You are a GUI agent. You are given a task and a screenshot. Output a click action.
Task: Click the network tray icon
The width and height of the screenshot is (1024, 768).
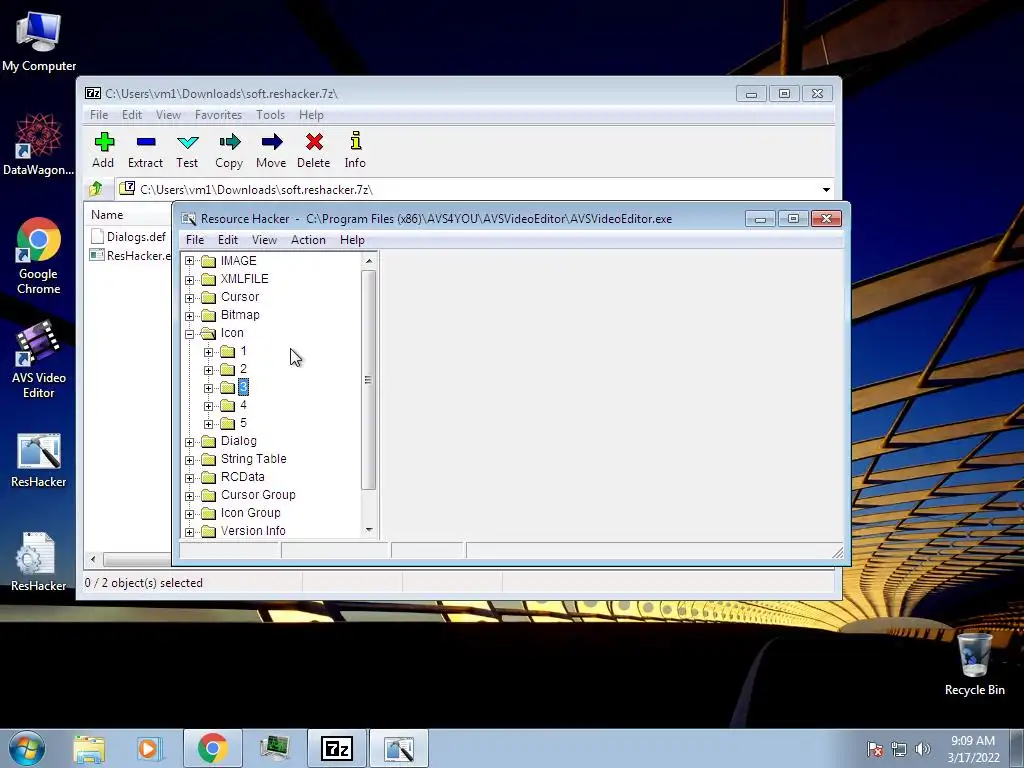coord(899,749)
